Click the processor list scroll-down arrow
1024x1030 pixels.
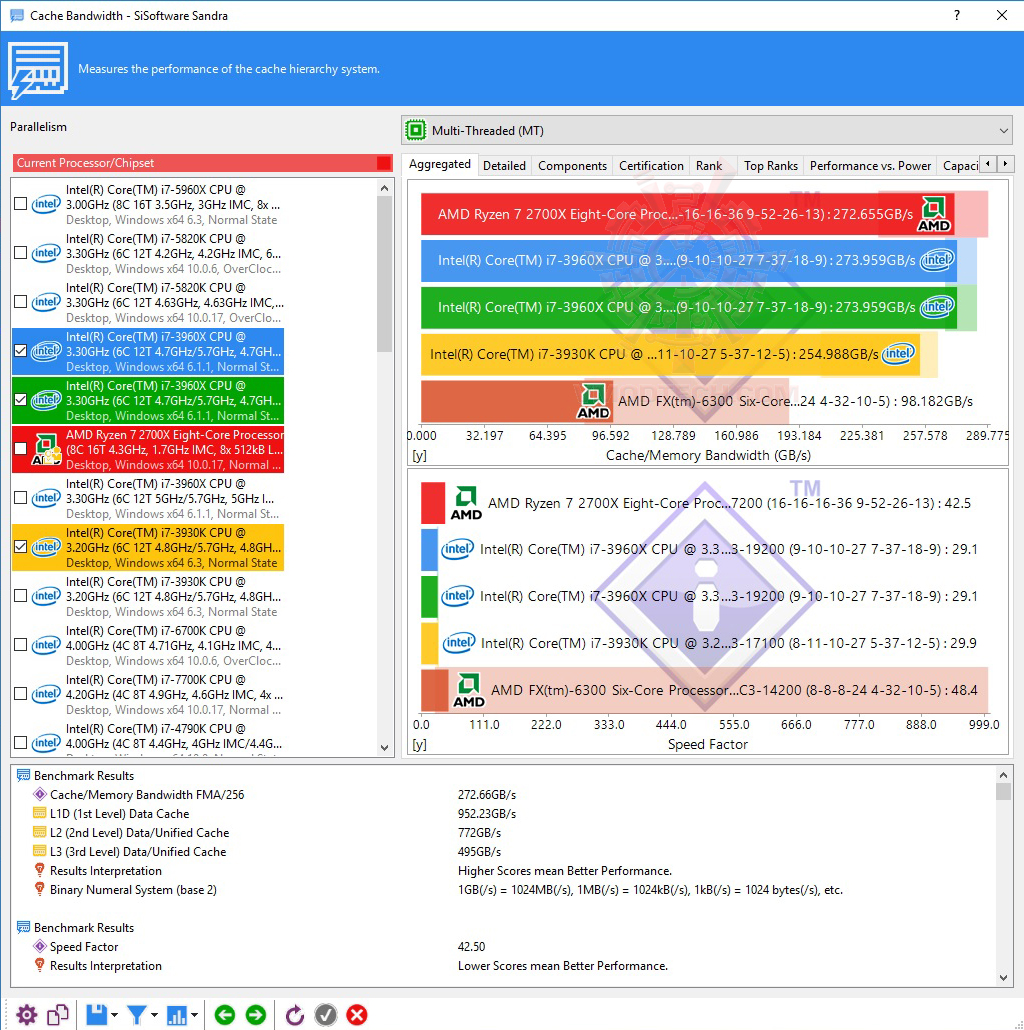[x=385, y=748]
